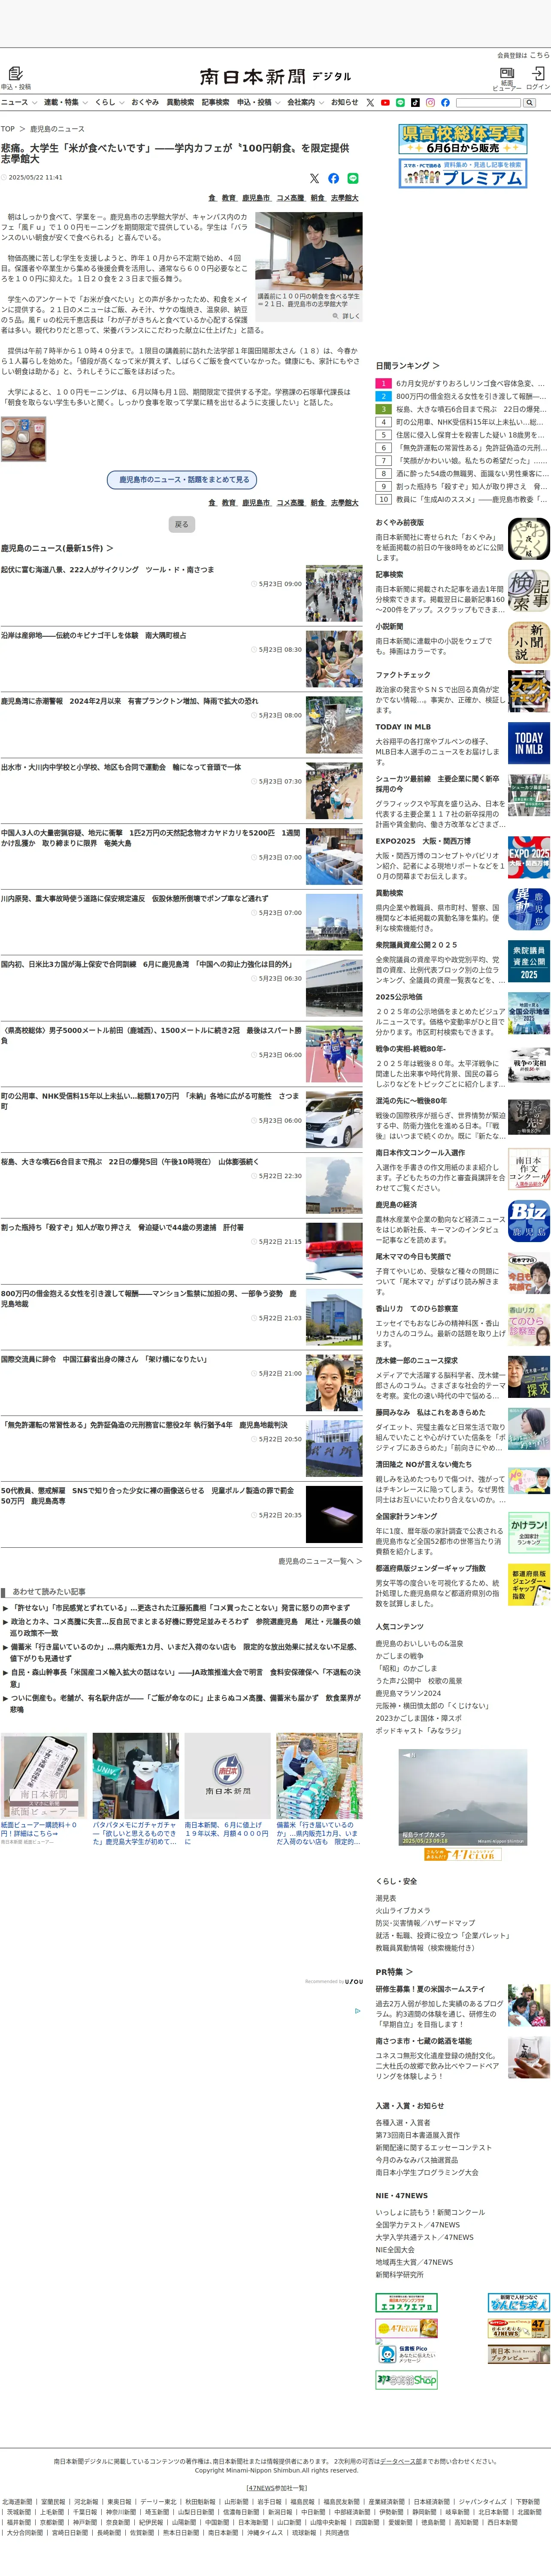Open X (Twitter) icon in navigation bar
This screenshot has height=2576, width=551.
coord(370,102)
